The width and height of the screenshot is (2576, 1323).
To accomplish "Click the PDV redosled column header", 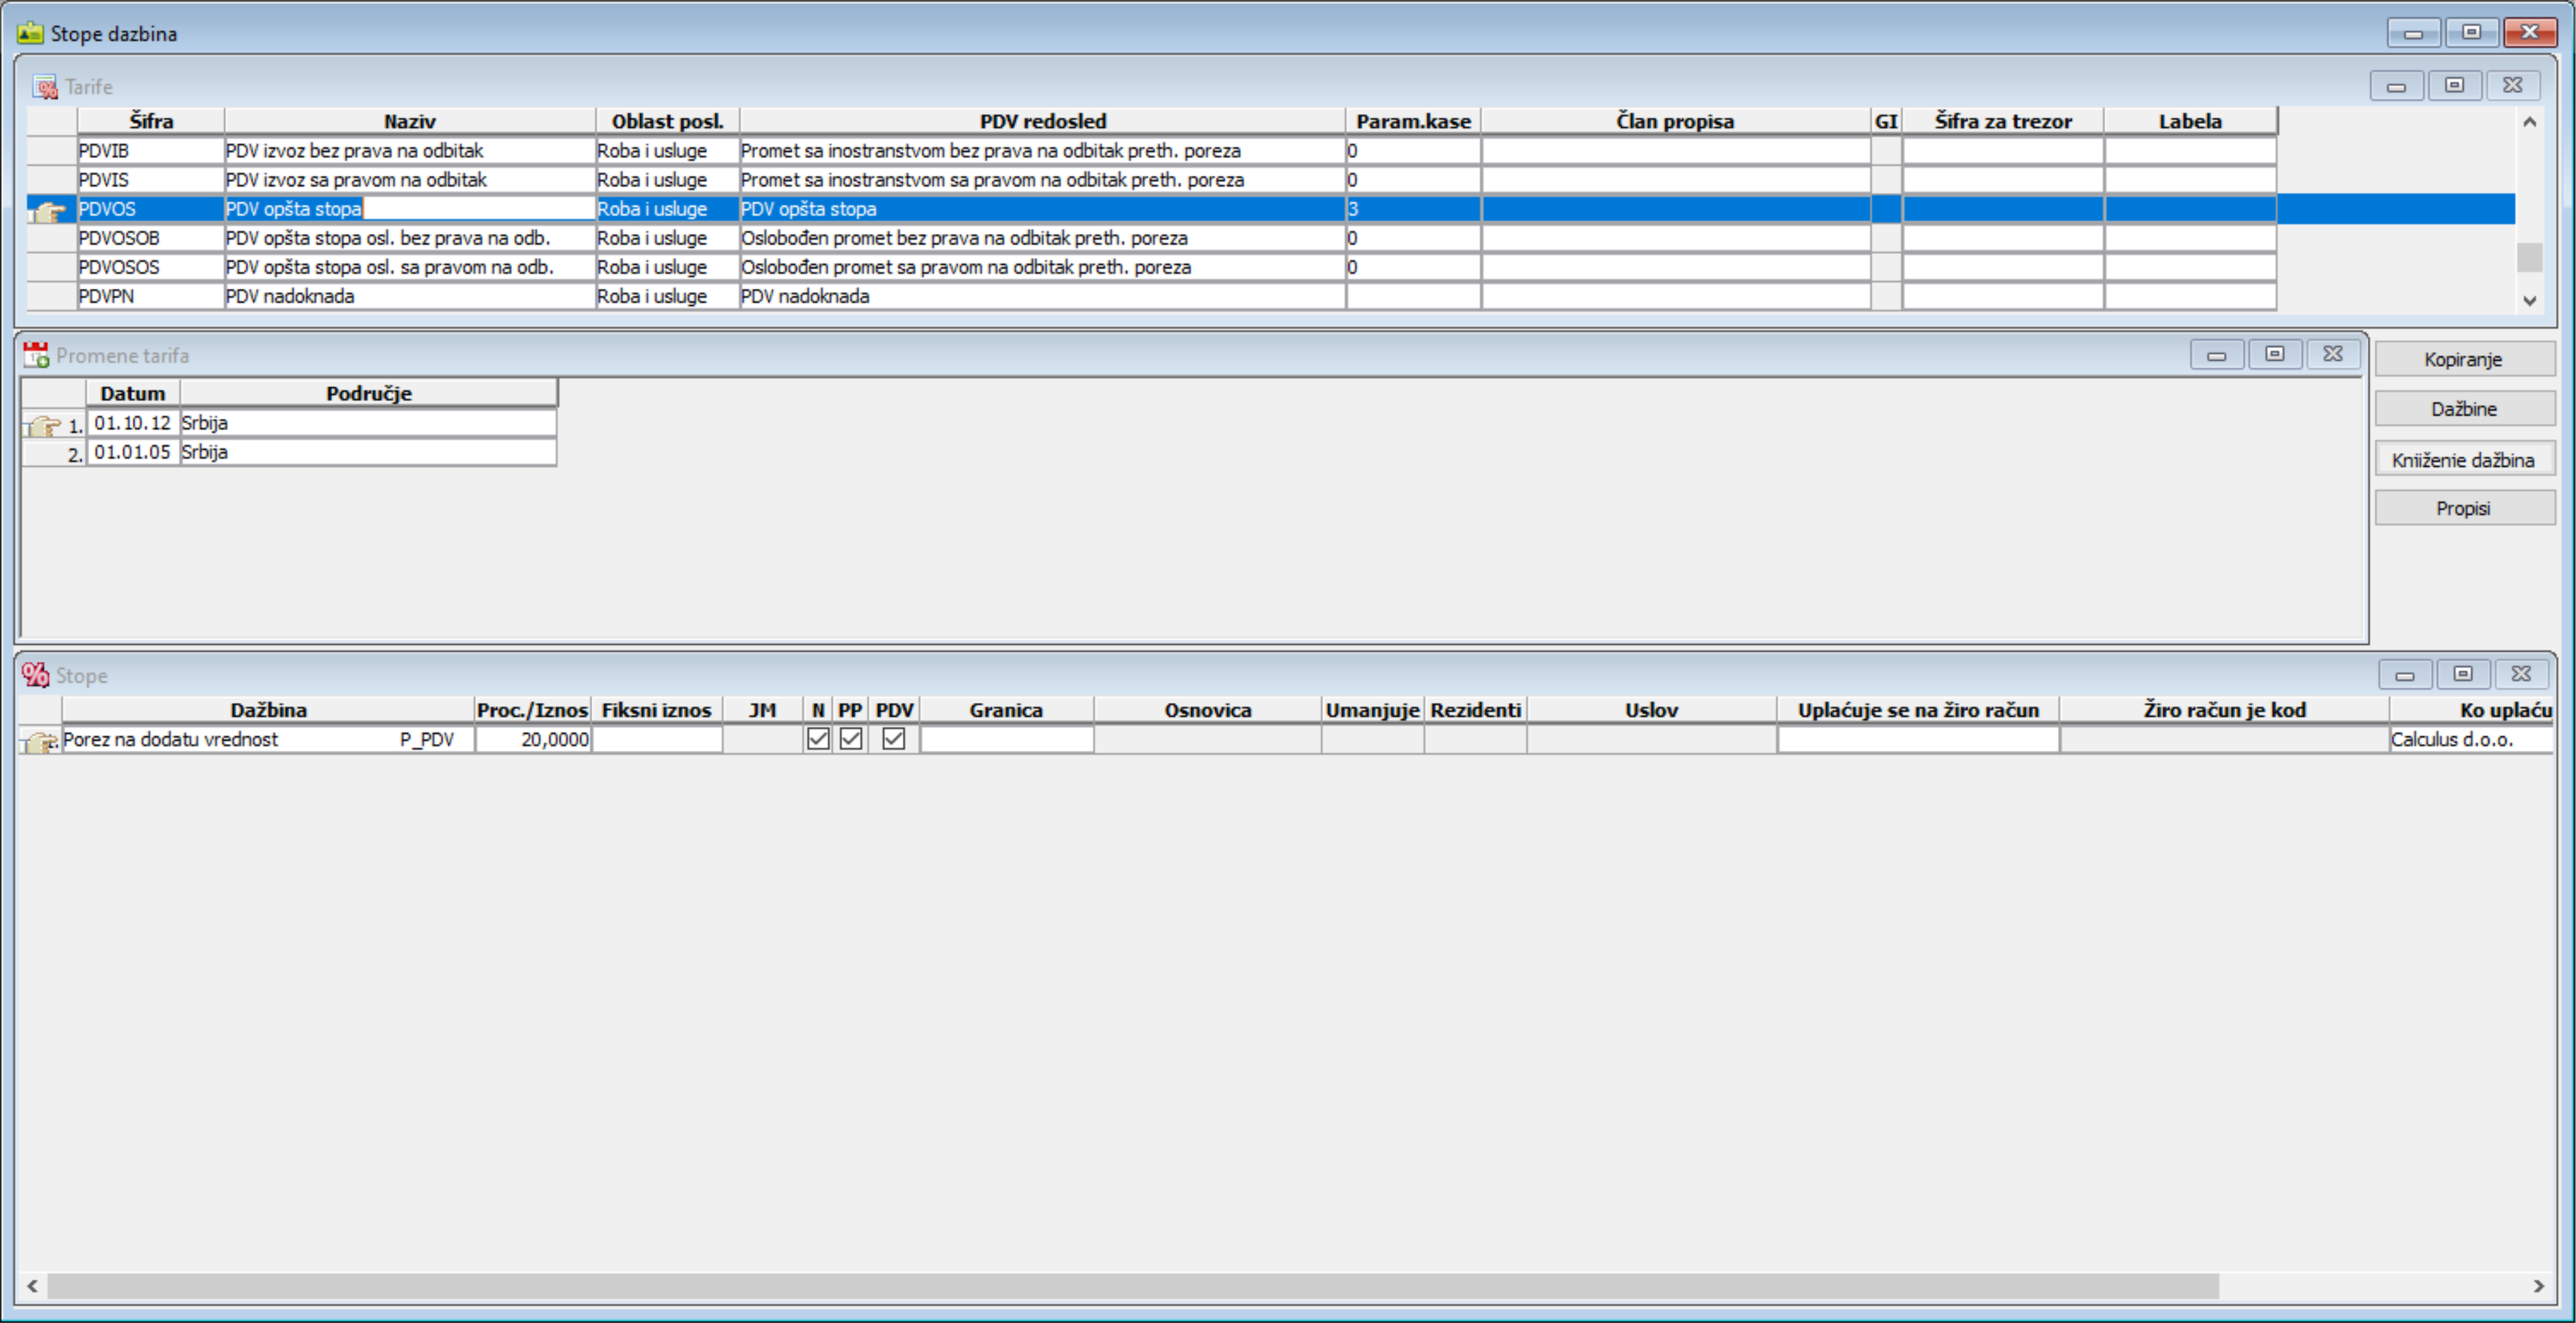I will tap(1042, 121).
